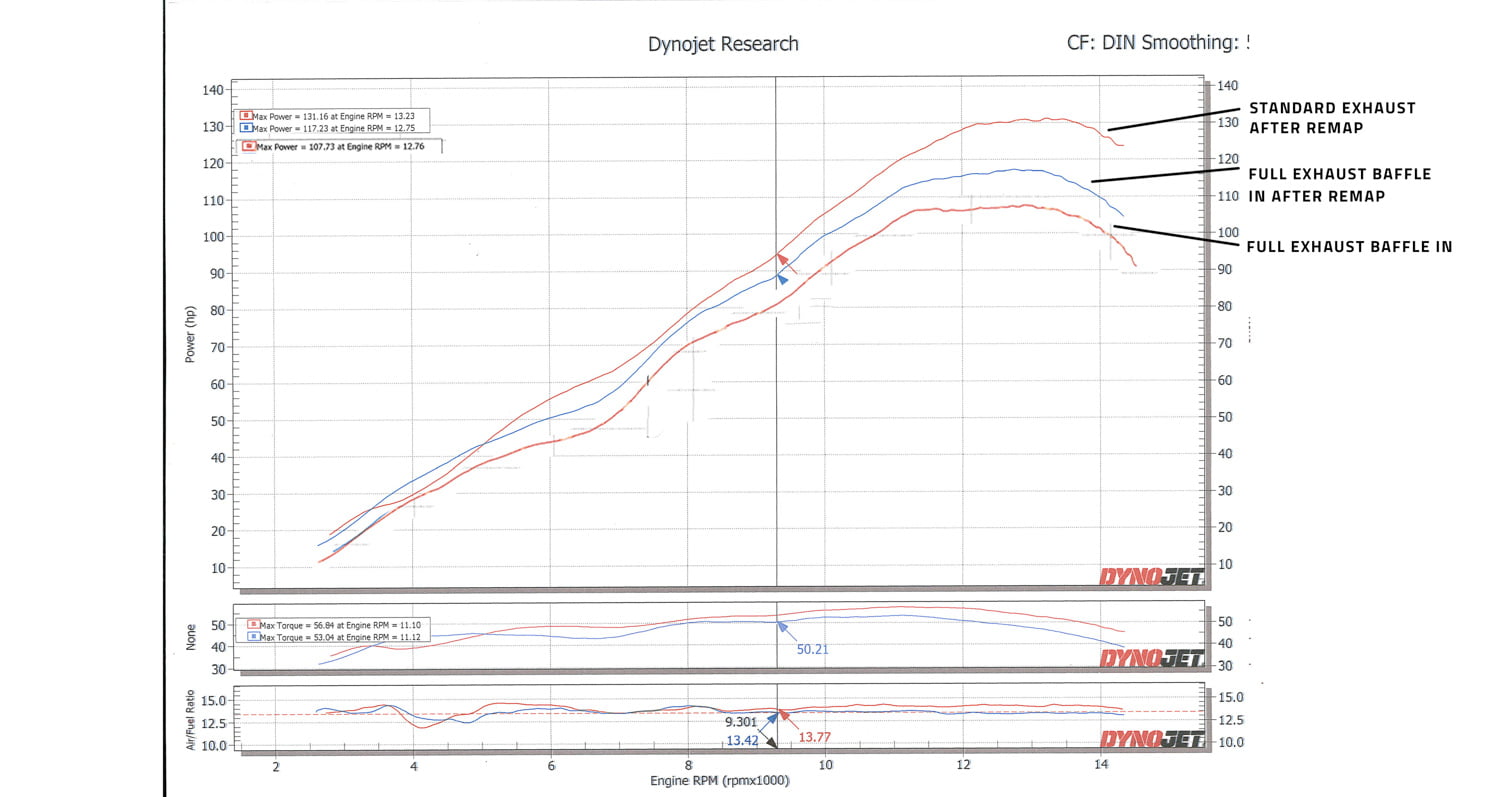Image resolution: width=1500 pixels, height=797 pixels.
Task: Click the blue swatch beside Max Power = 117.23
Action: tap(246, 129)
